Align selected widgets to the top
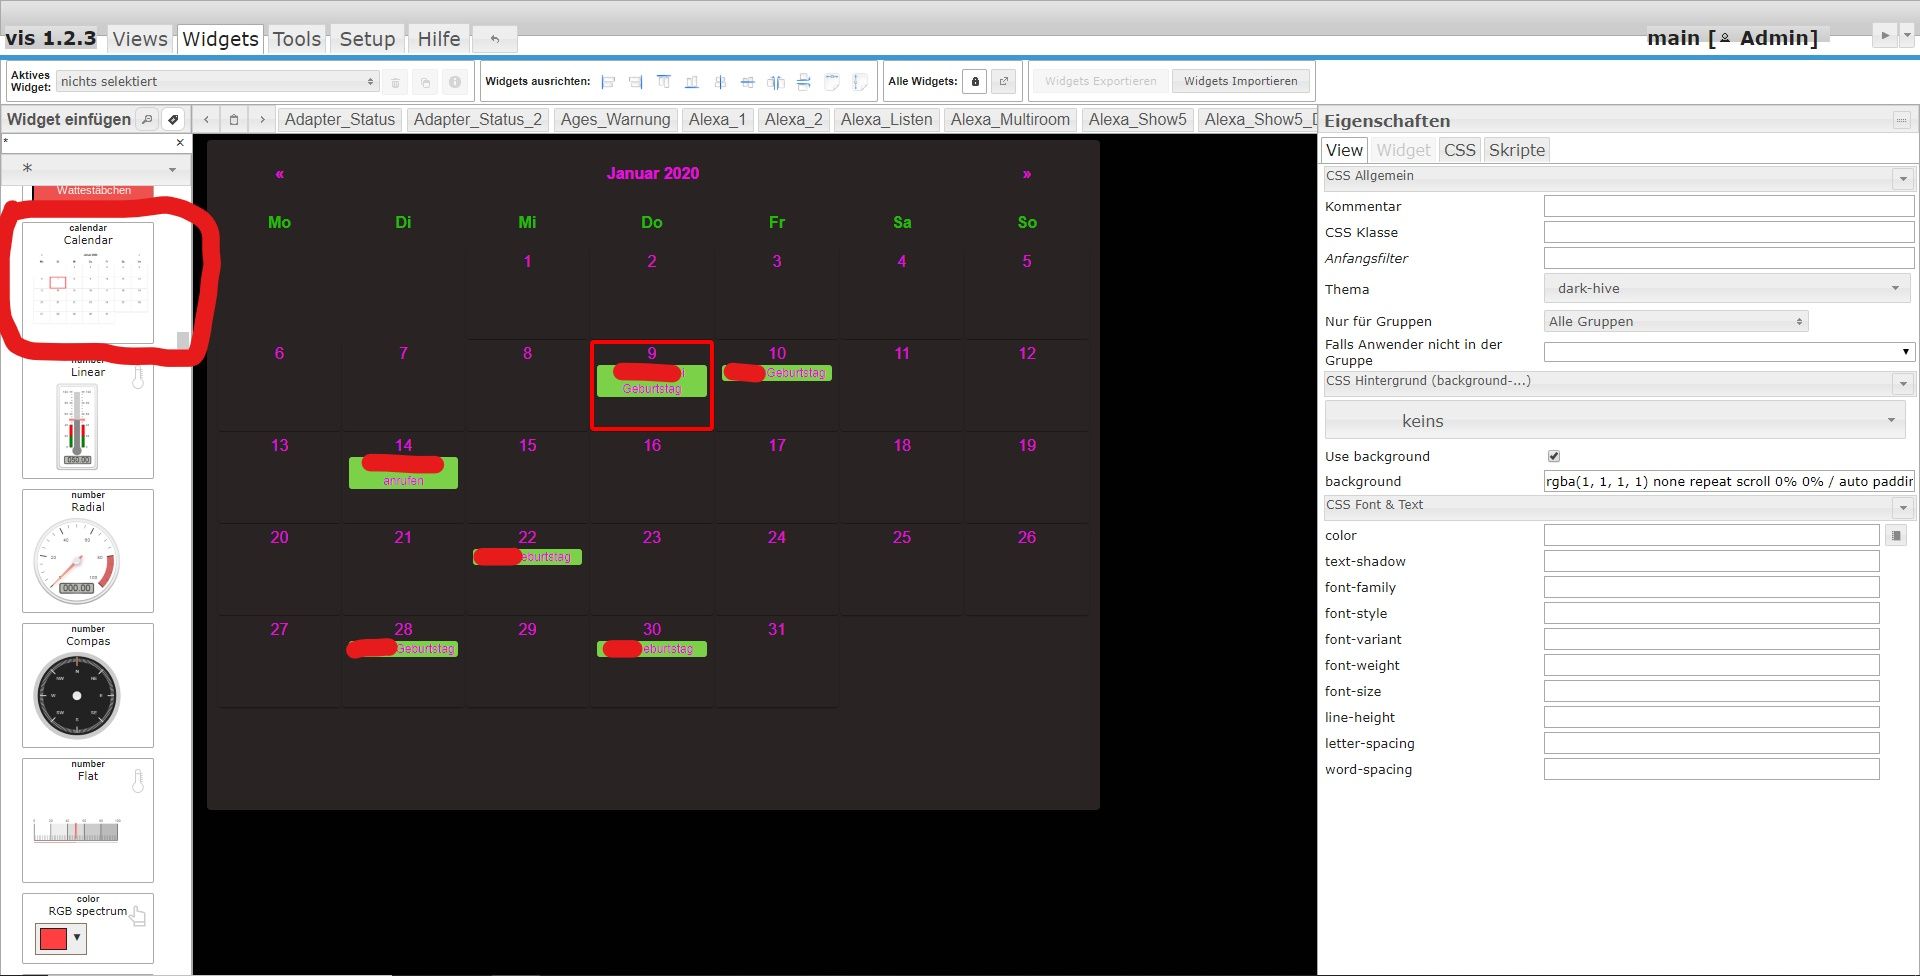This screenshot has height=976, width=1920. pyautogui.click(x=664, y=82)
